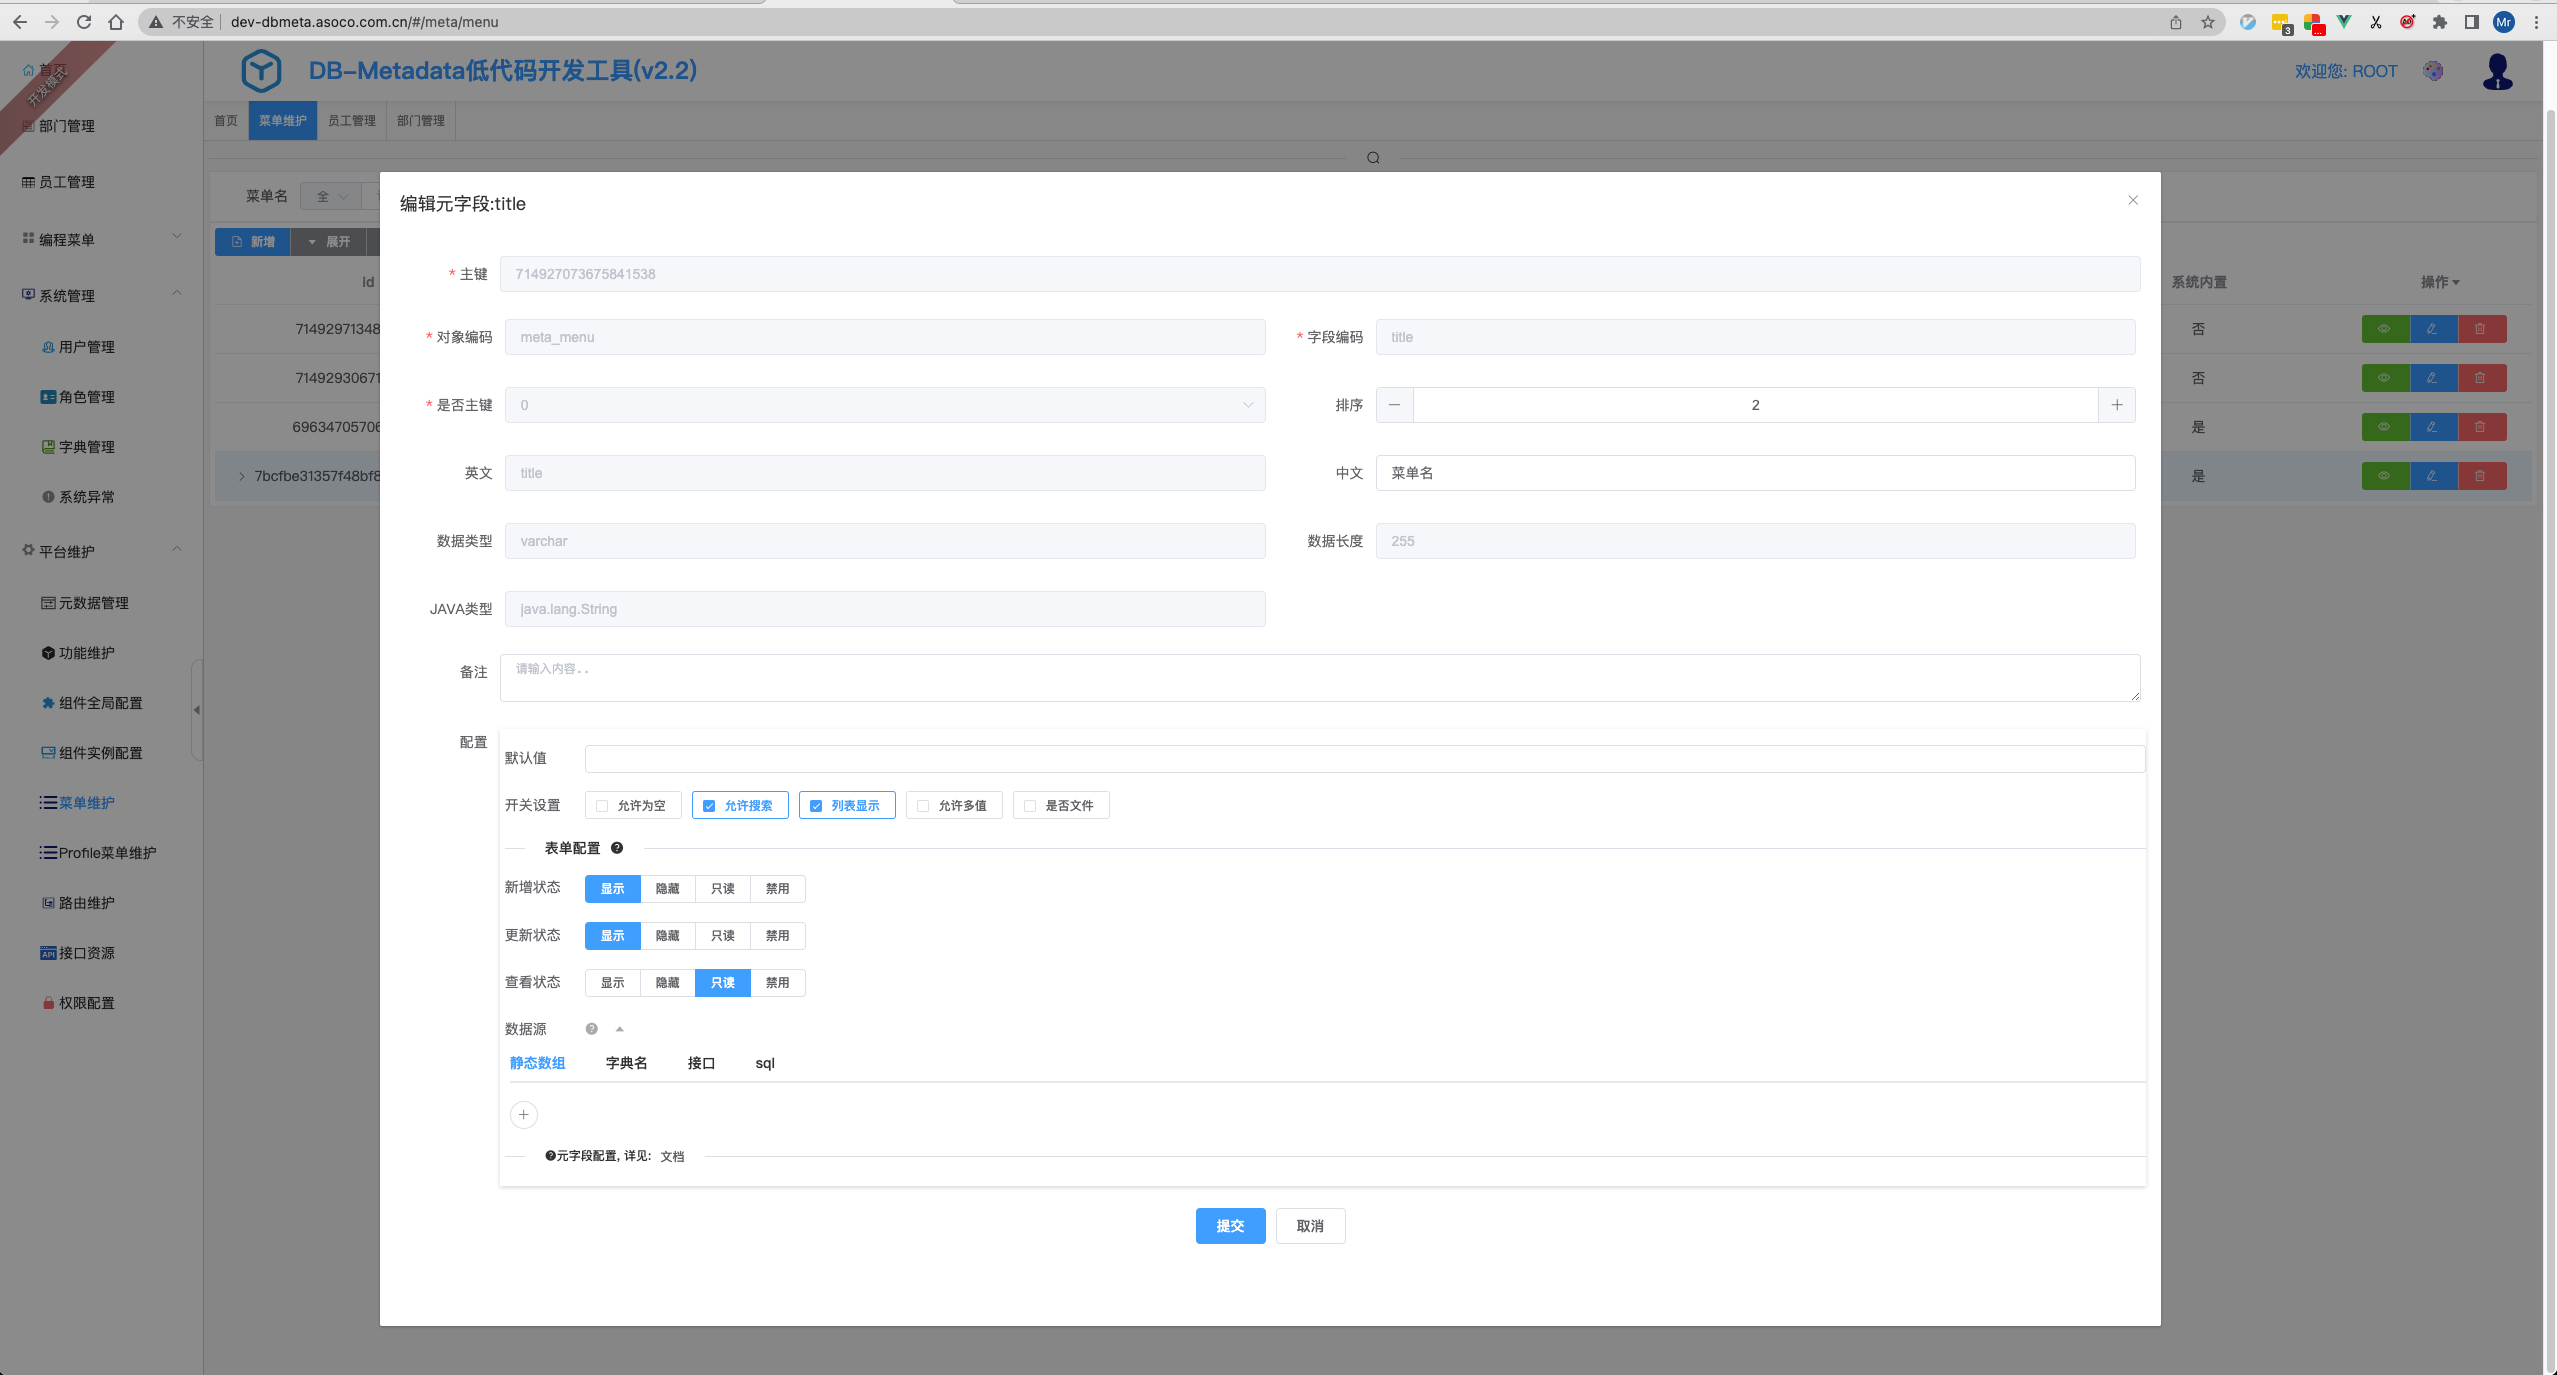This screenshot has height=1375, width=2557.
Task: Open the 文档 documentation link
Action: click(672, 1156)
